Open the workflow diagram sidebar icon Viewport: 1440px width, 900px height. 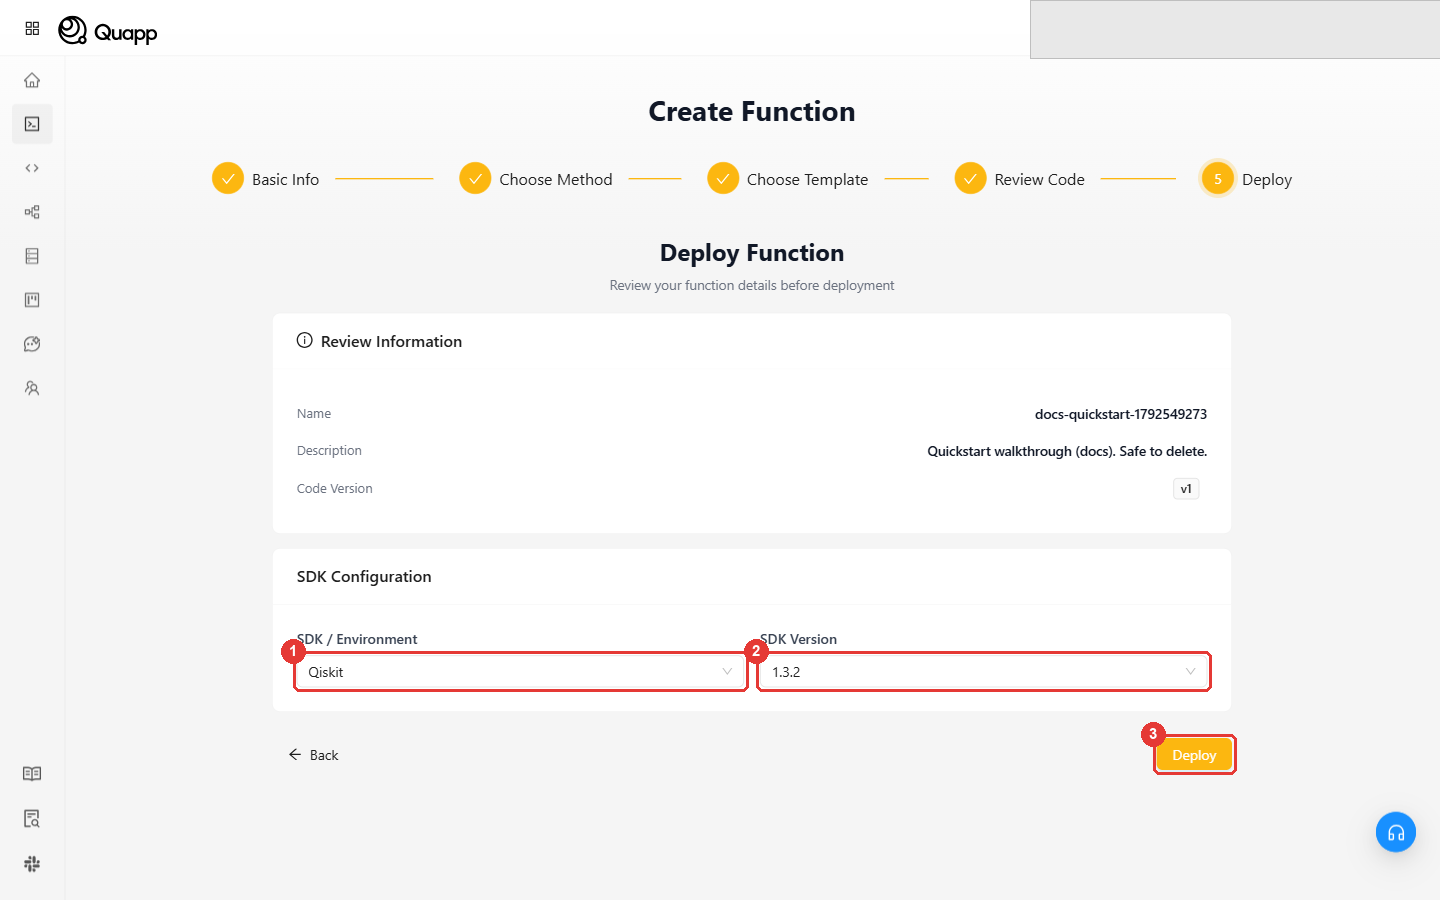(32, 212)
